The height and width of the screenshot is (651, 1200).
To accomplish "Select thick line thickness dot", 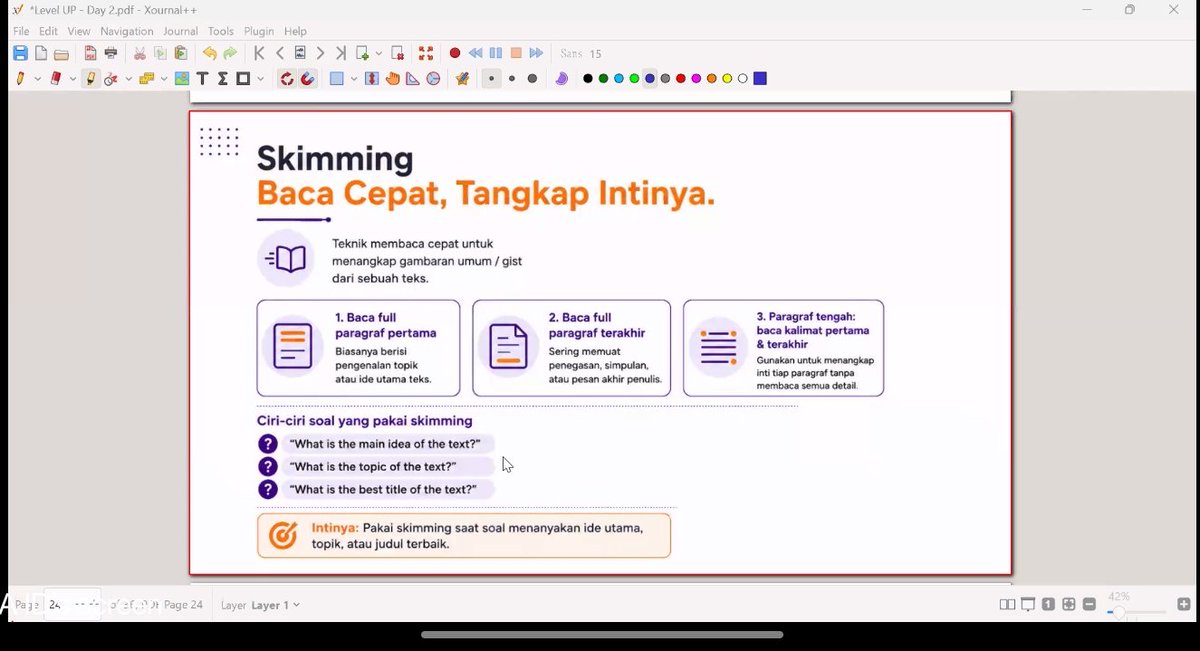I will 532,78.
